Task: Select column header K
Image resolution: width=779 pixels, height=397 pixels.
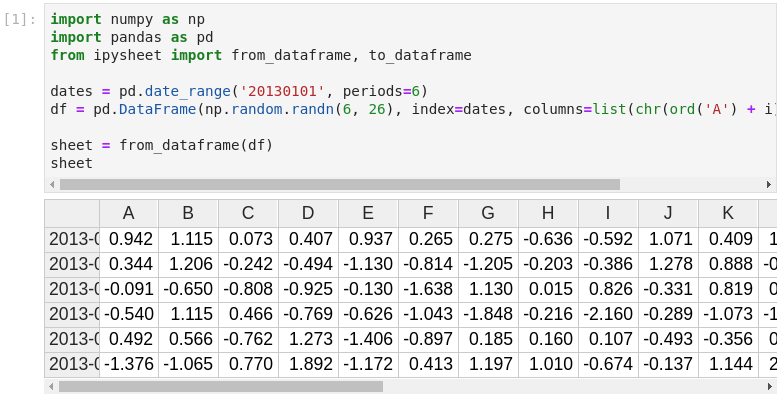Action: 728,213
